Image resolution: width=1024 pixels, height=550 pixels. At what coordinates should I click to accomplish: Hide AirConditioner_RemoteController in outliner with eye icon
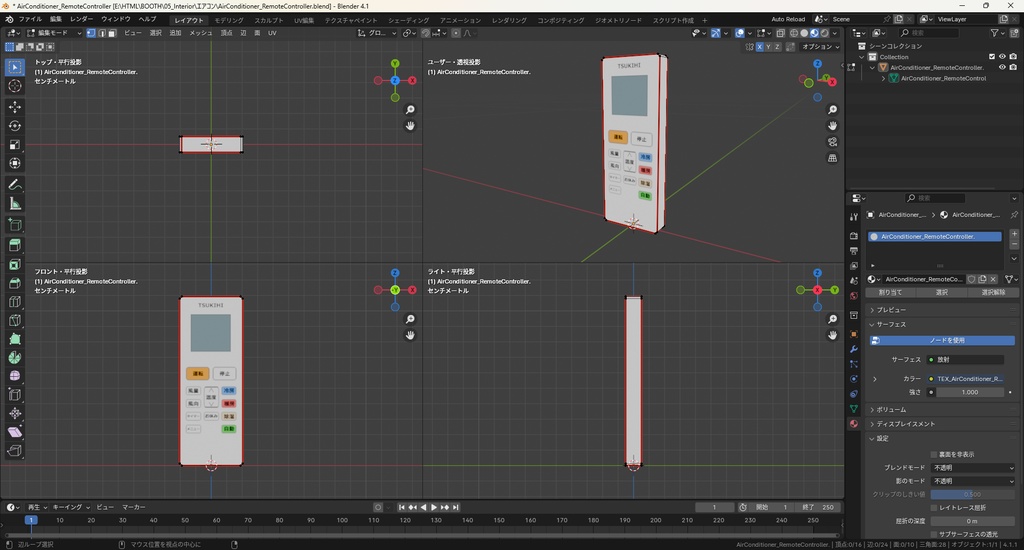[x=1002, y=67]
